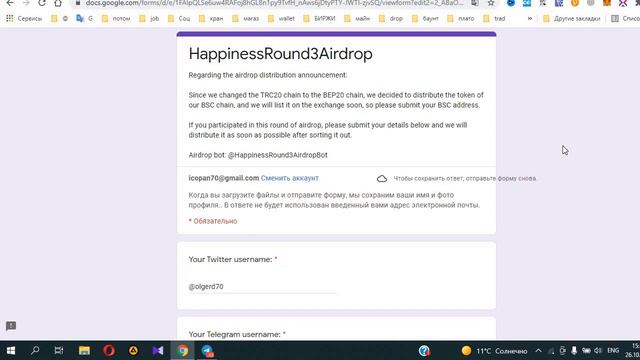Go back with the browser back arrow
This screenshot has height=360, width=640.
[10, 3]
